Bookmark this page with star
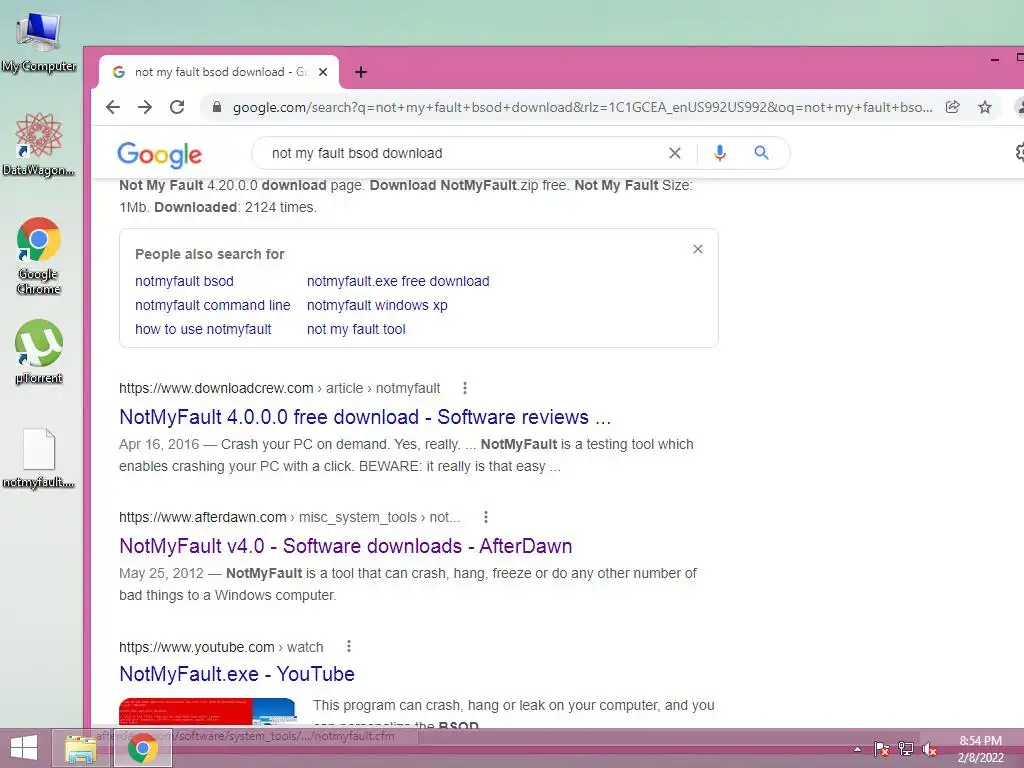The image size is (1024, 768). (985, 107)
